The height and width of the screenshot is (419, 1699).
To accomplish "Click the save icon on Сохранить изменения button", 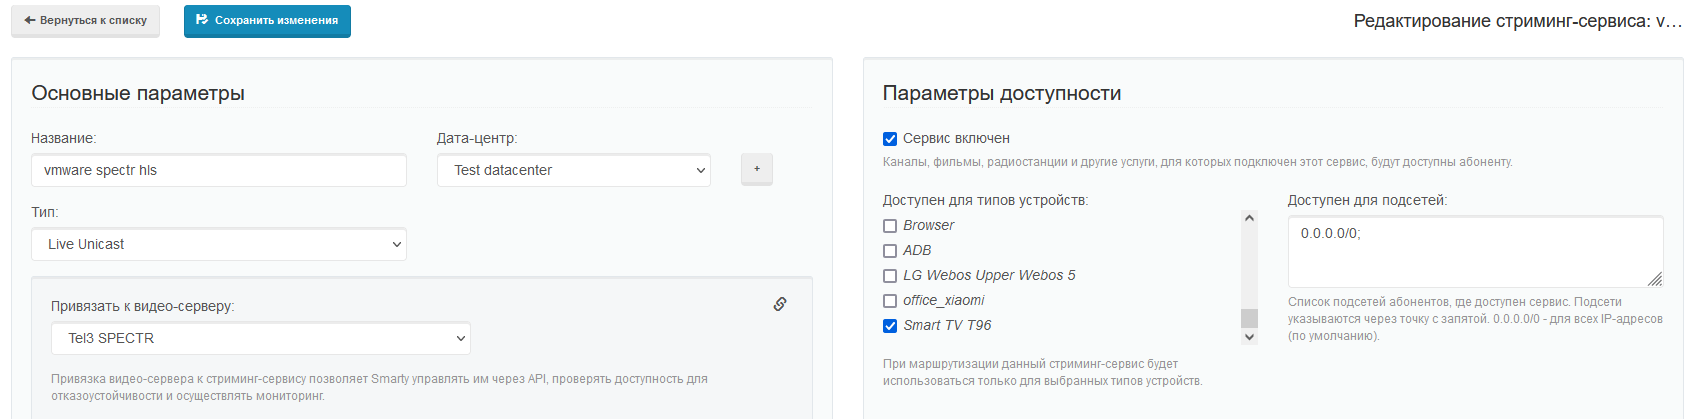I will tap(202, 20).
